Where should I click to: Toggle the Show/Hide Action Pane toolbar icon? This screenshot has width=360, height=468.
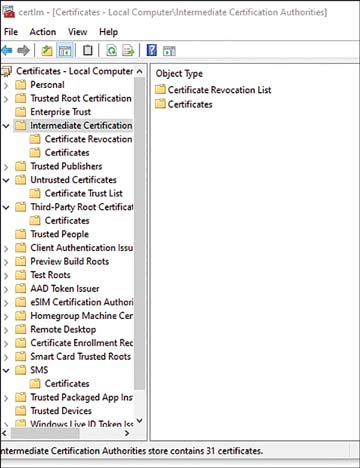tap(169, 51)
